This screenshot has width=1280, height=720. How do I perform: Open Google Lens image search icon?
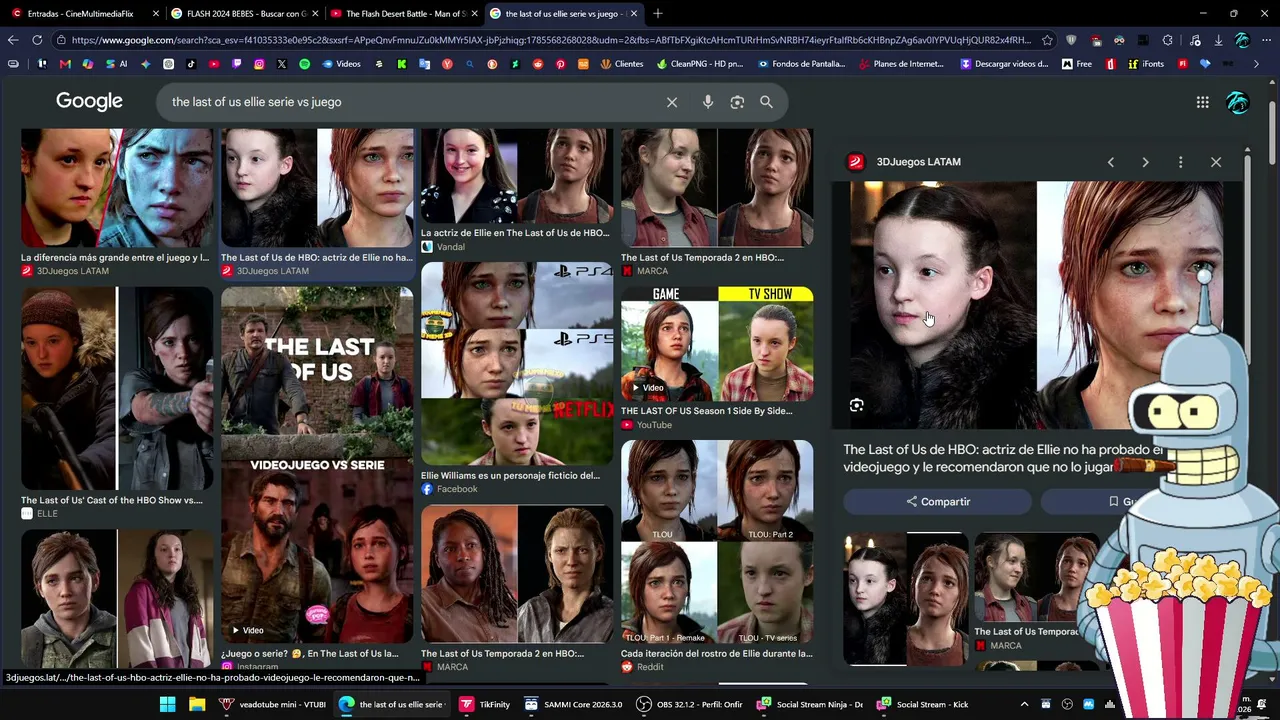click(737, 102)
